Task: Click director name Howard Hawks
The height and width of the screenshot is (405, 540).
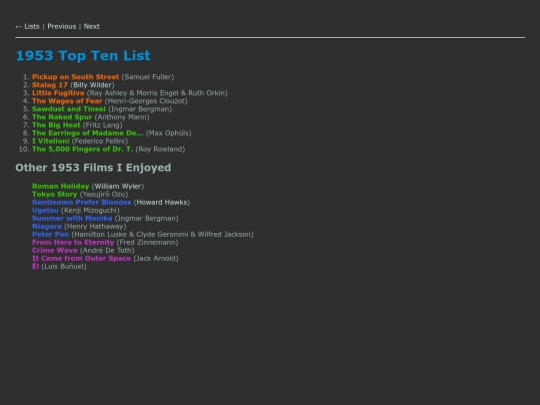Action: pos(162,202)
